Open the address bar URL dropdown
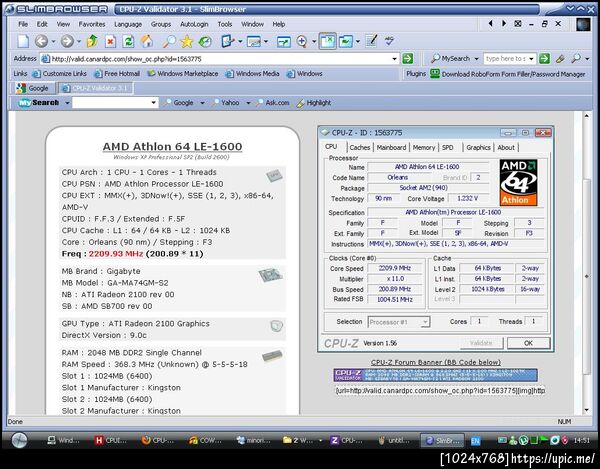The image size is (600, 469). (395, 59)
